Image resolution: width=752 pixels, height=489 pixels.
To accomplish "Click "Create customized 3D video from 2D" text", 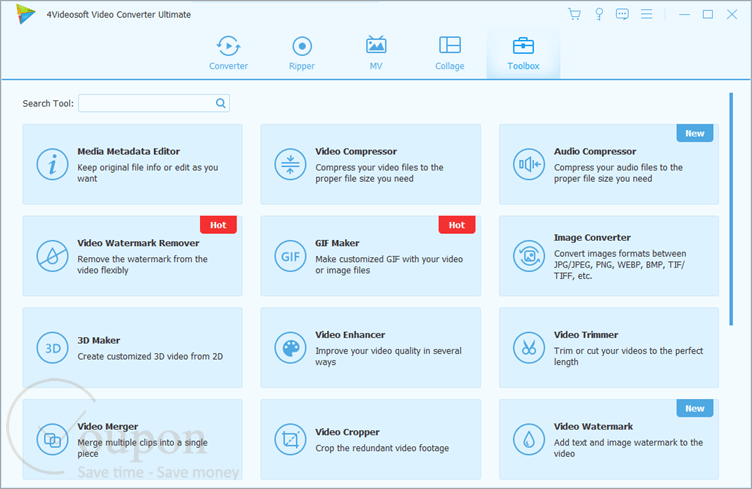I will [150, 356].
